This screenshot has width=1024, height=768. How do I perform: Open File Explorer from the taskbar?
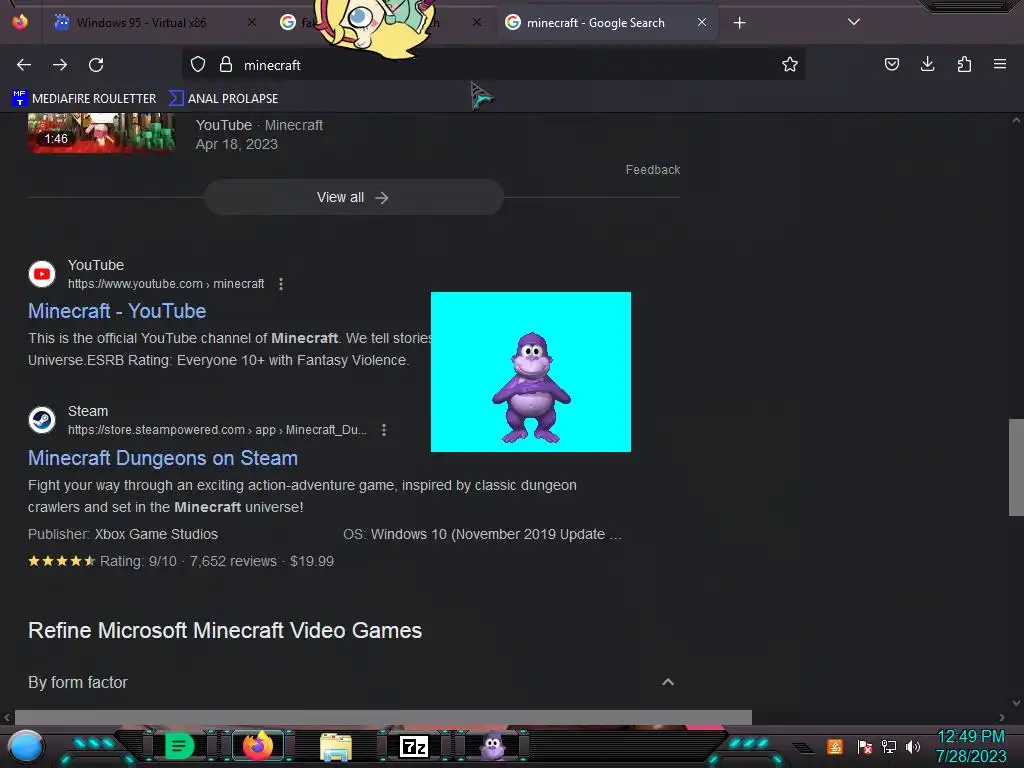click(x=336, y=746)
